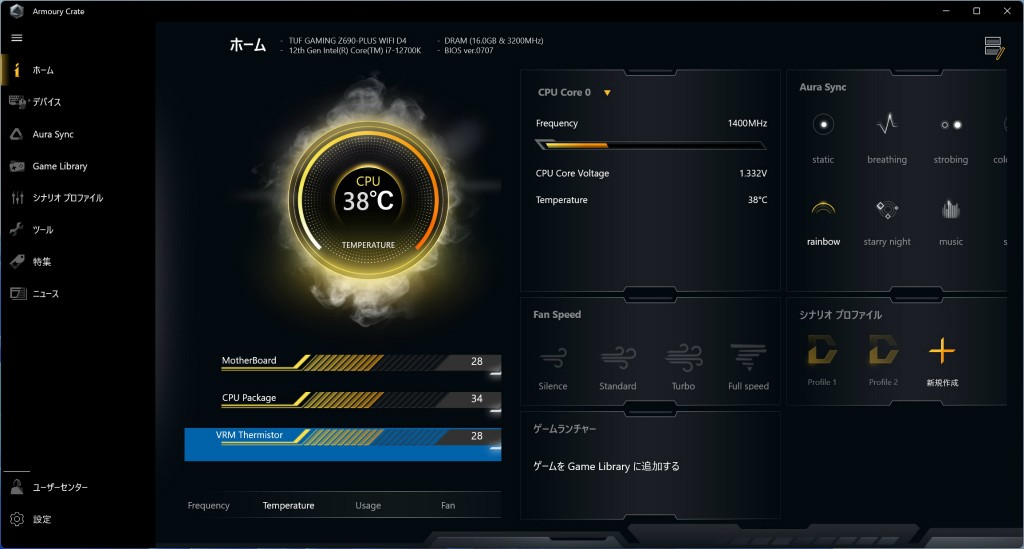The width and height of the screenshot is (1024, 549).
Task: Set fan speed to Full speed
Action: pyautogui.click(x=748, y=357)
